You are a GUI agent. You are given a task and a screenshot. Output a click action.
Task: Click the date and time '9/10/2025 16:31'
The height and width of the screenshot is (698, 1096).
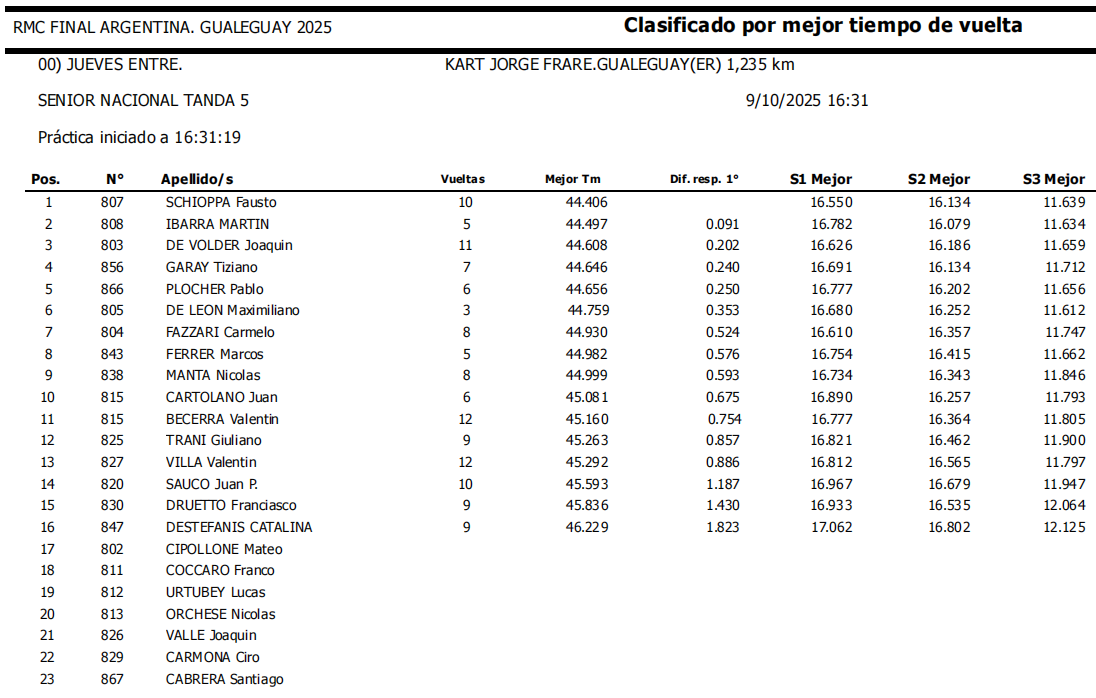807,100
